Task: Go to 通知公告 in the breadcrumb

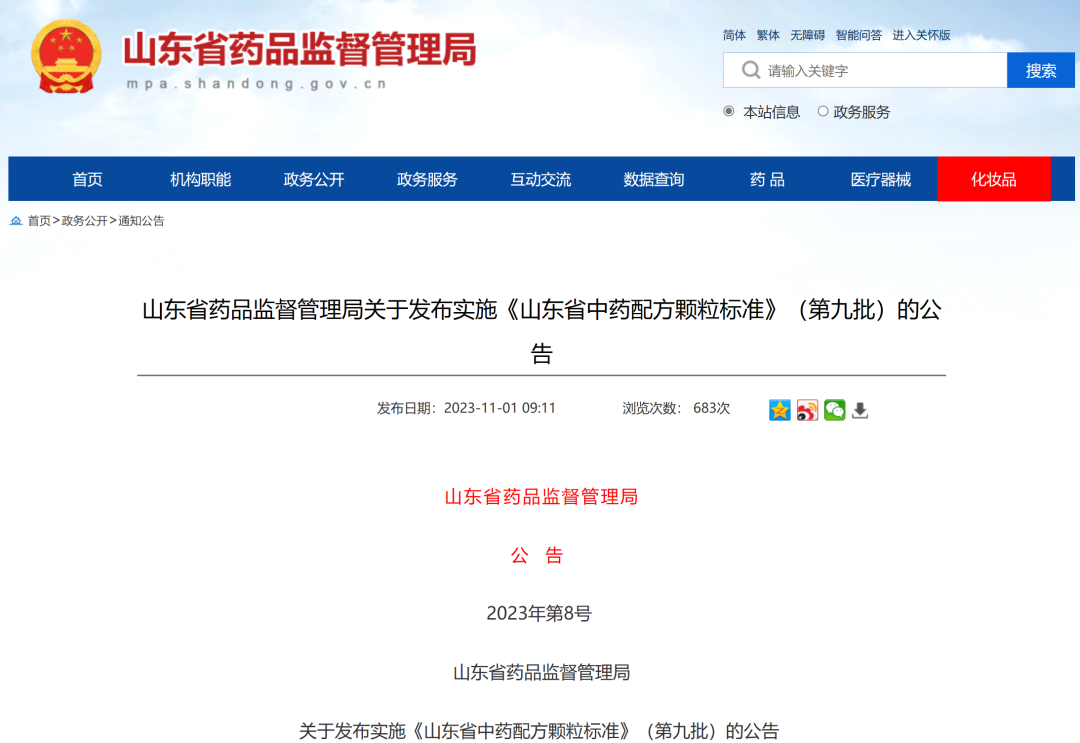Action: pos(141,220)
